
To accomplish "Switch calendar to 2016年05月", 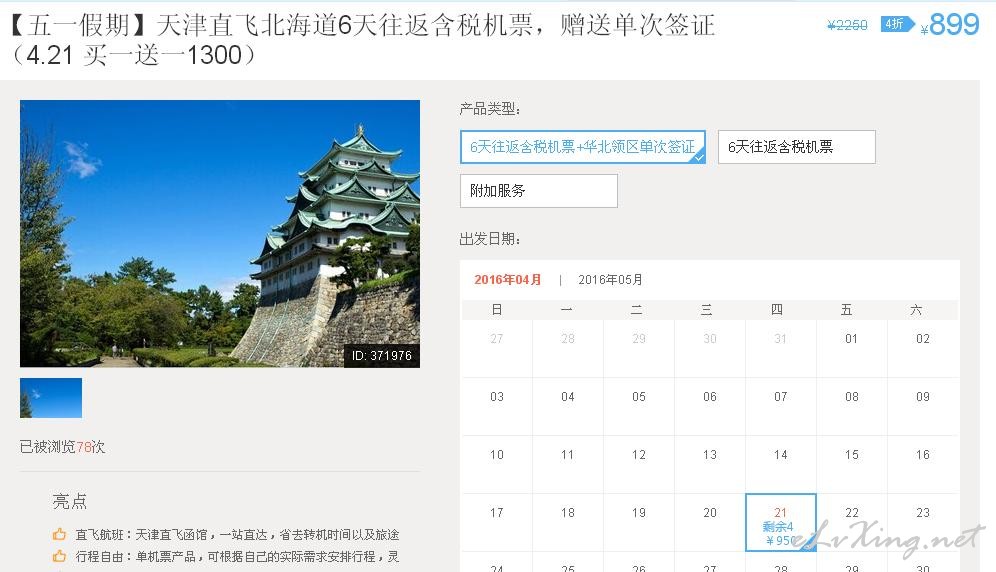I will click(x=610, y=280).
